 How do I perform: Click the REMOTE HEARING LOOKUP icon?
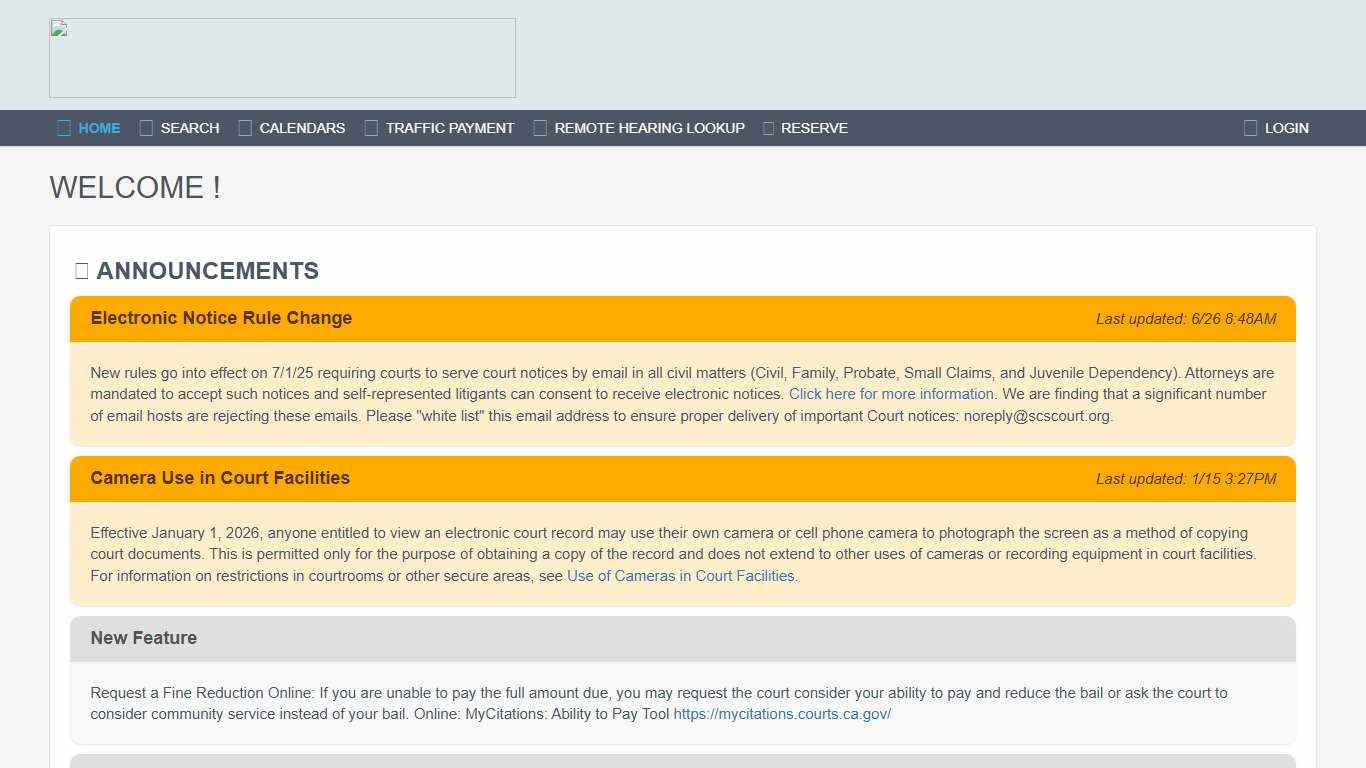(540, 127)
